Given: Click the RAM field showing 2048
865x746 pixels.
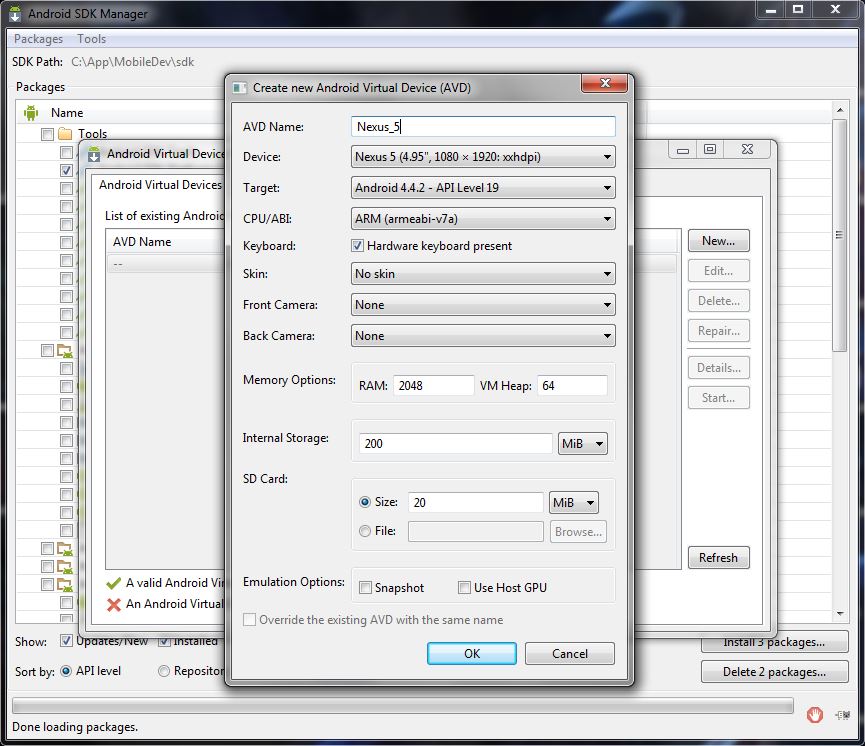Looking at the screenshot, I should (x=433, y=386).
